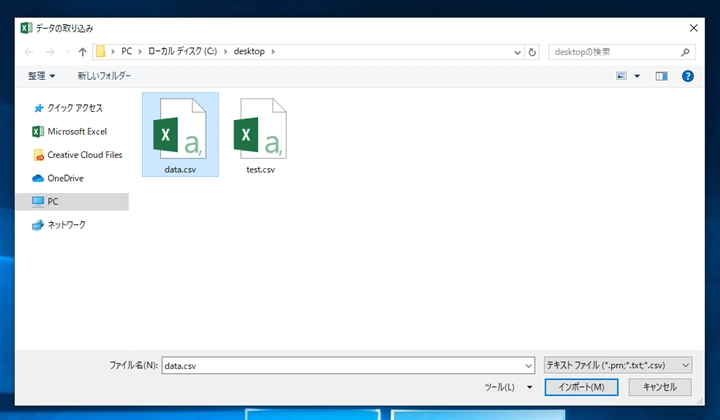Select desktop breadcrumb segment
This screenshot has height=420, width=720.
pyautogui.click(x=249, y=51)
